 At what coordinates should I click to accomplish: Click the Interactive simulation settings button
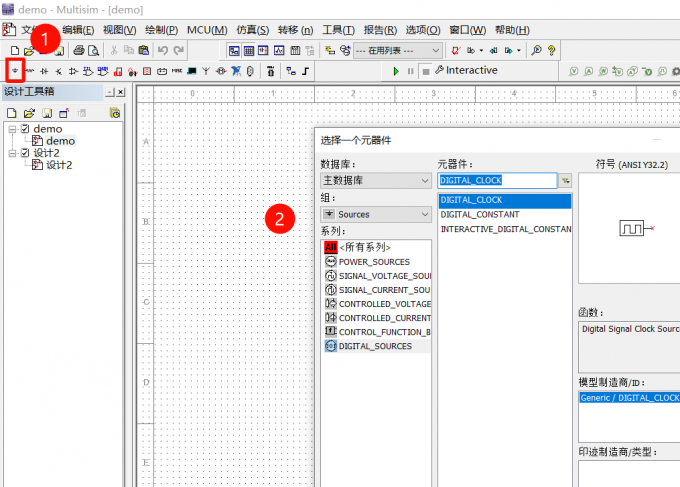[x=467, y=70]
